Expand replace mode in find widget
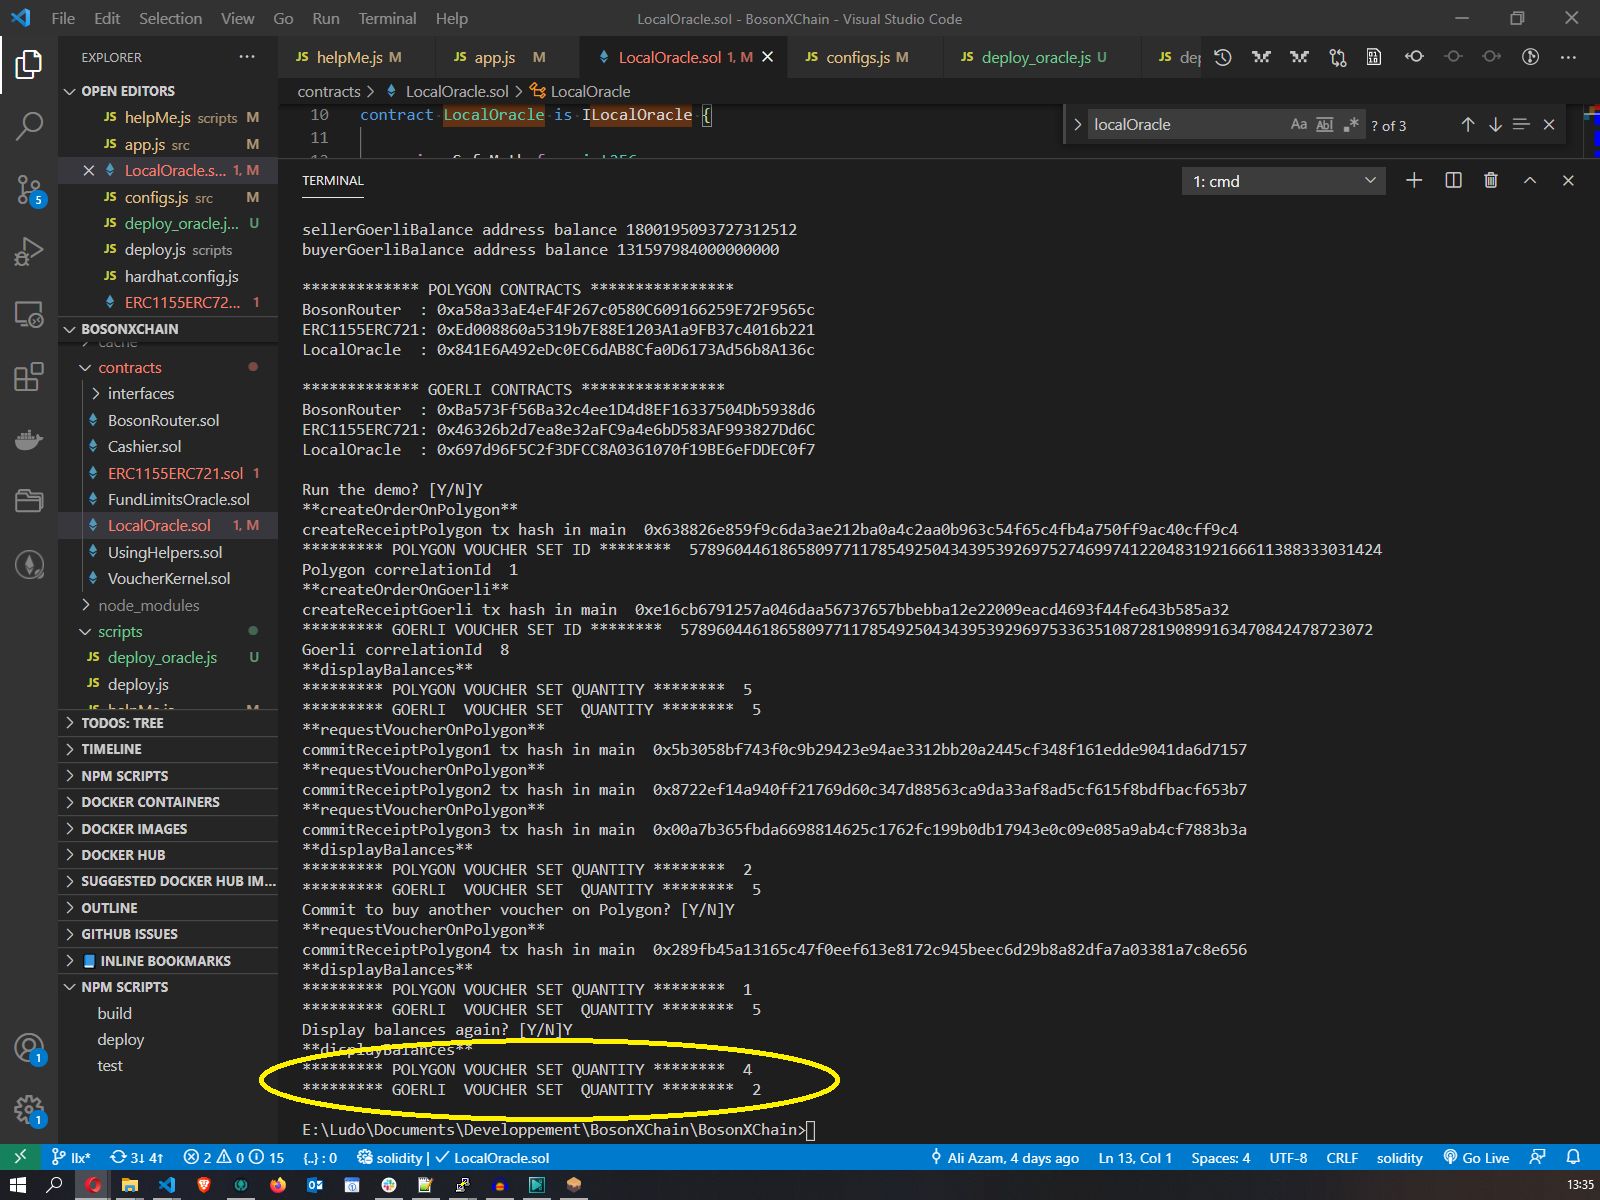Viewport: 1600px width, 1200px height. tap(1077, 124)
